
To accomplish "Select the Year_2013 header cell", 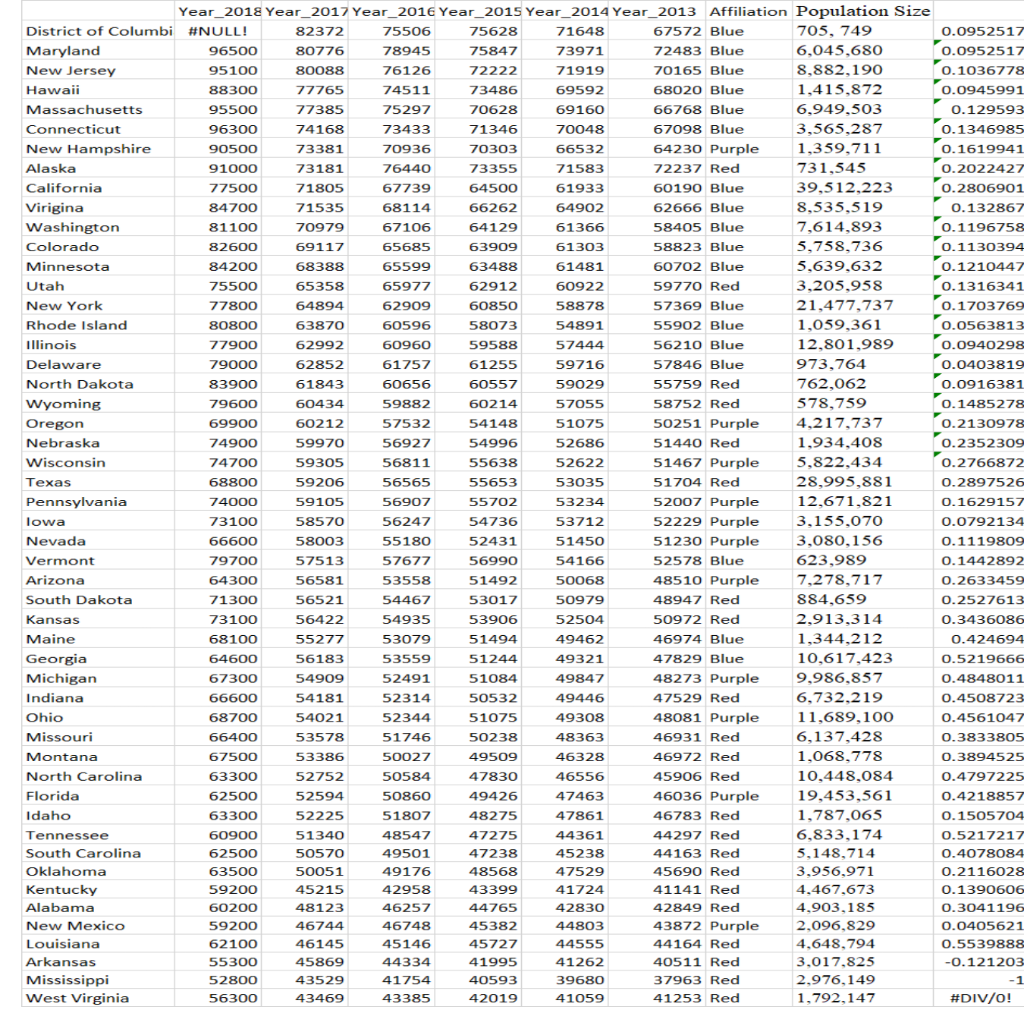I will point(657,11).
